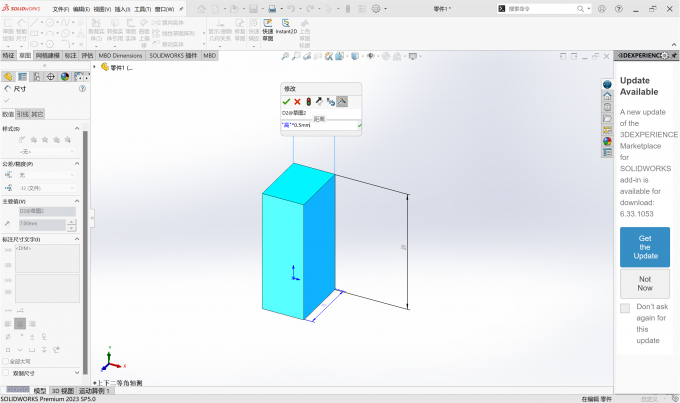Open the tolerance type 无 dropdown
The width and height of the screenshot is (680, 403).
(47, 175)
